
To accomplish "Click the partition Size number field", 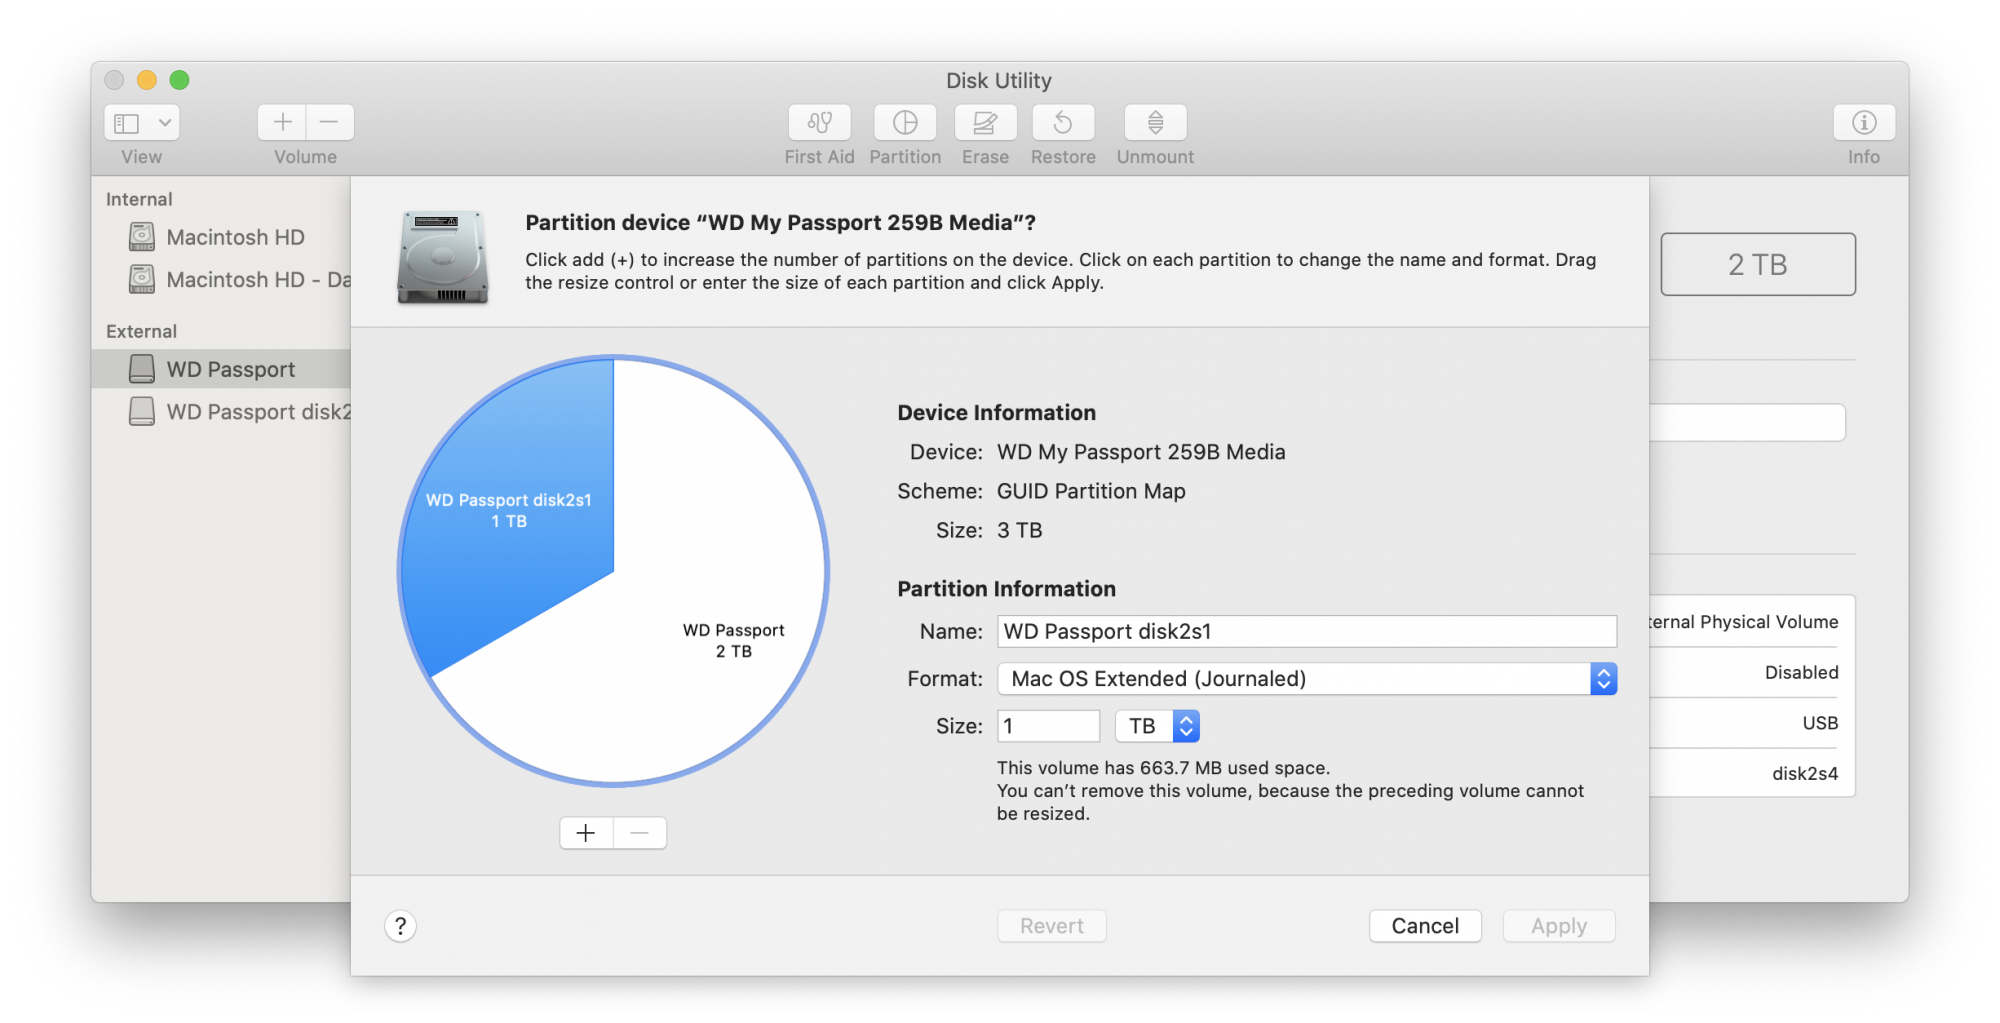I will [1048, 726].
